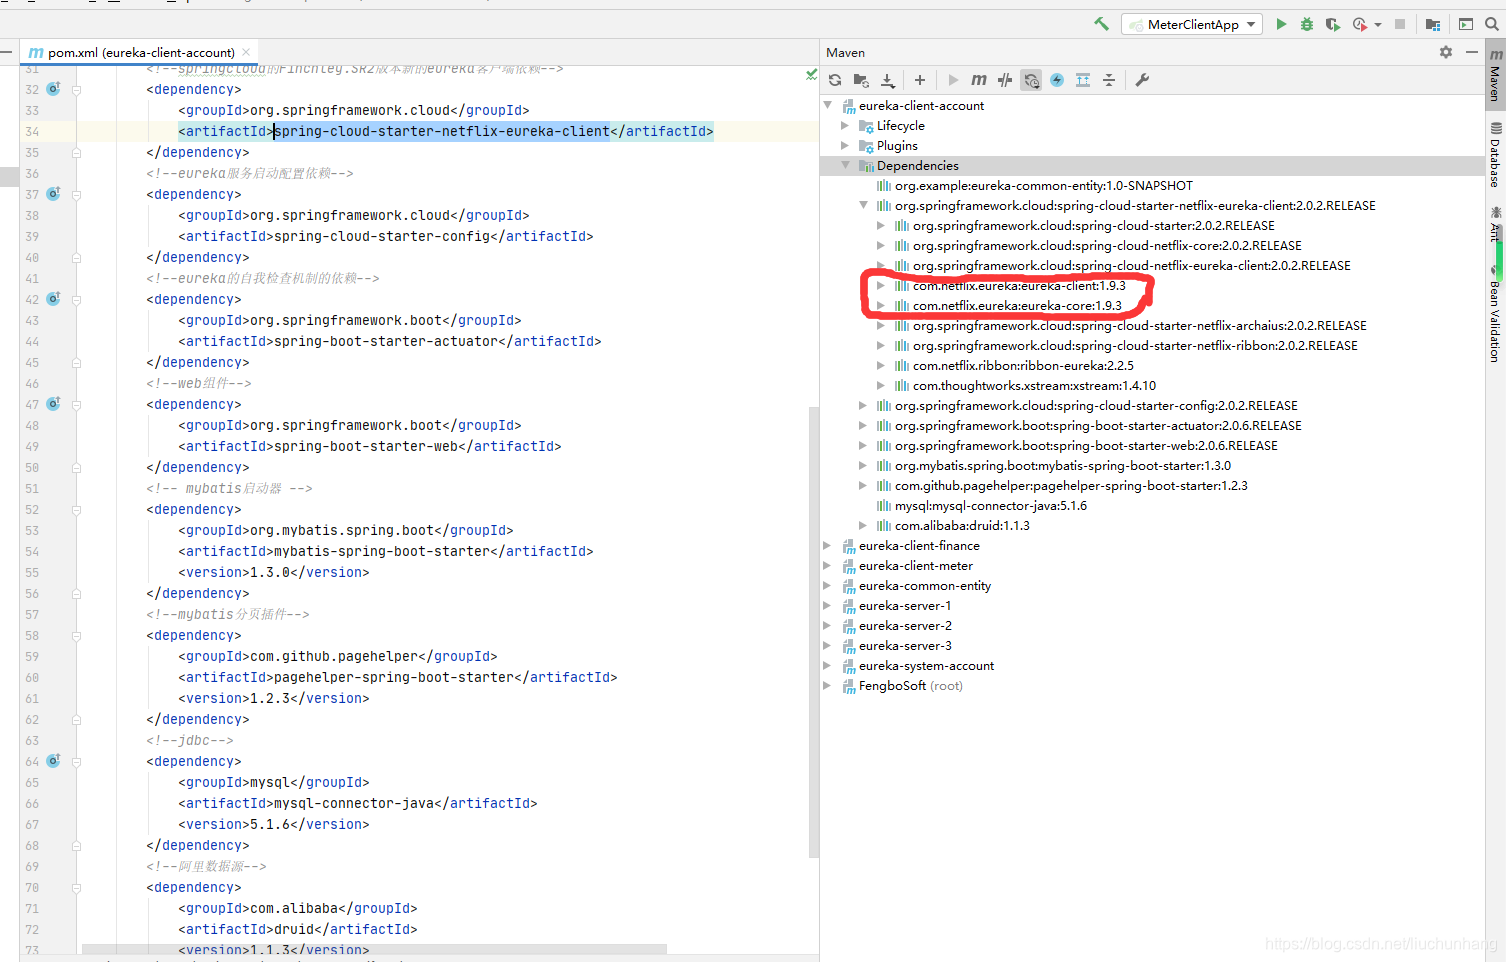The width and height of the screenshot is (1506, 962).
Task: Click the editor vertical scrollbar
Action: (x=813, y=632)
